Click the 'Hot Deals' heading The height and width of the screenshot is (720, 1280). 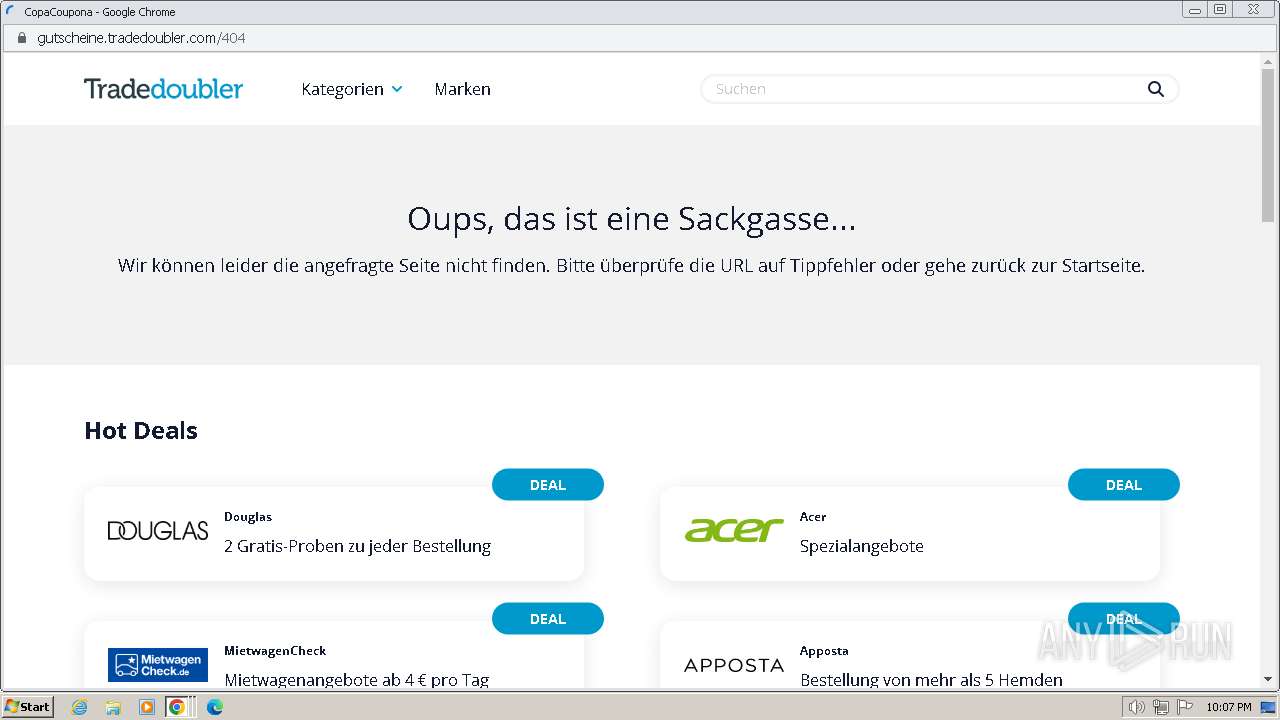point(141,430)
